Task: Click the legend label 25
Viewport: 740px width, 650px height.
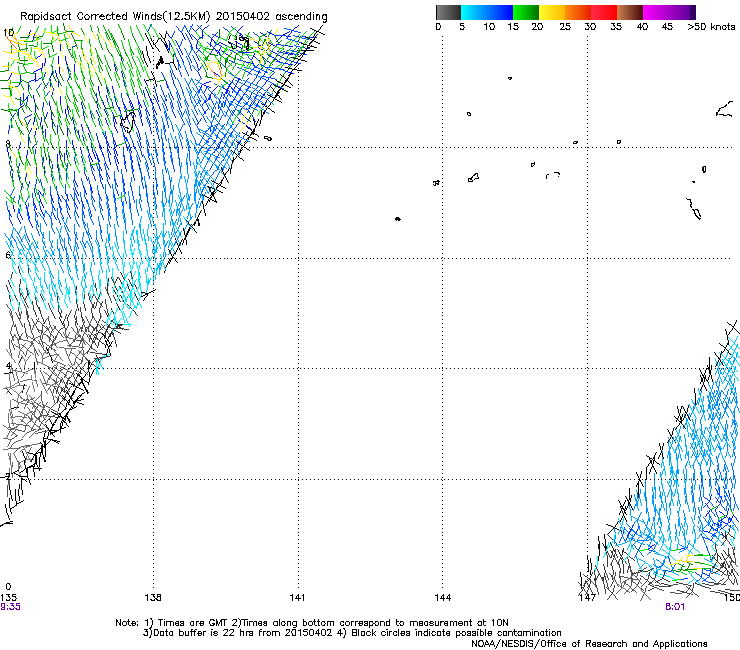Action: 565,27
